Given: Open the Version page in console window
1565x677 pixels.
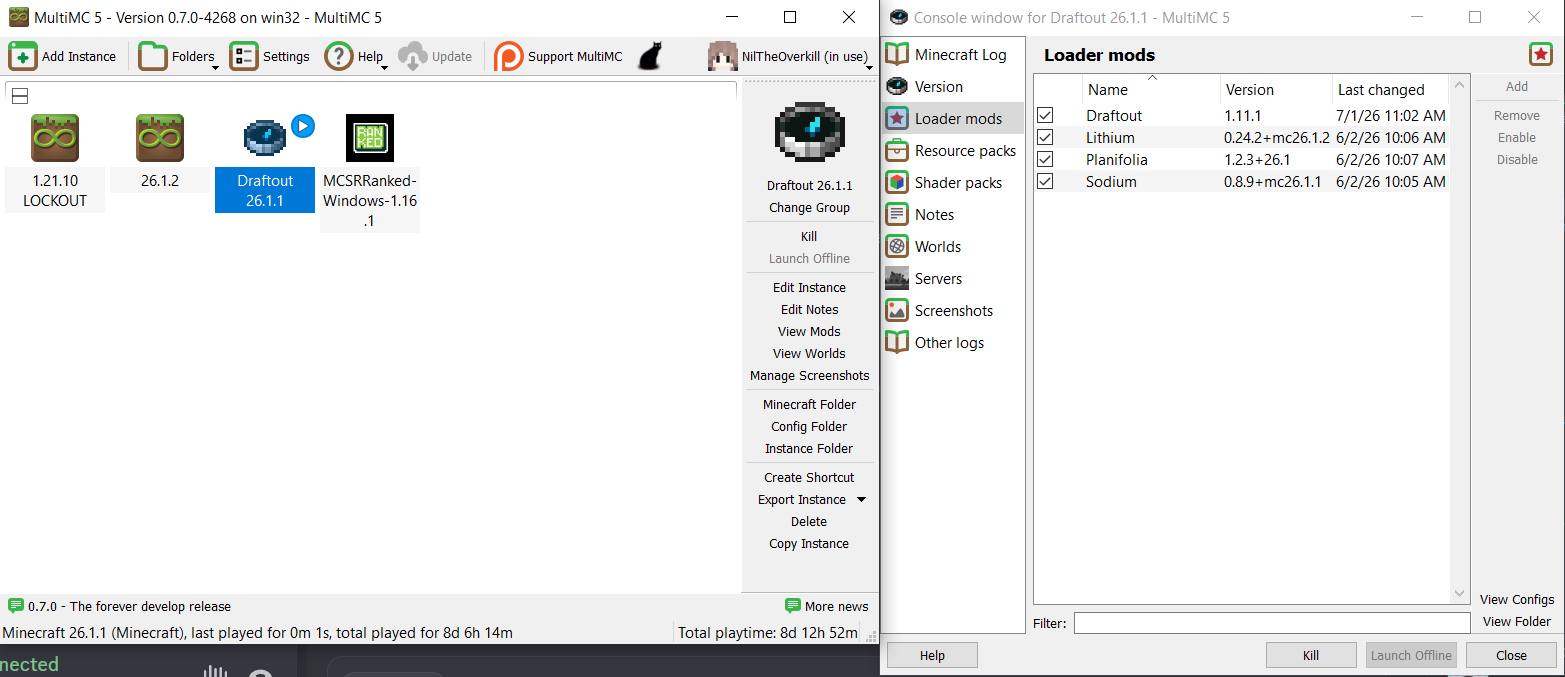Looking at the screenshot, I should (x=953, y=87).
